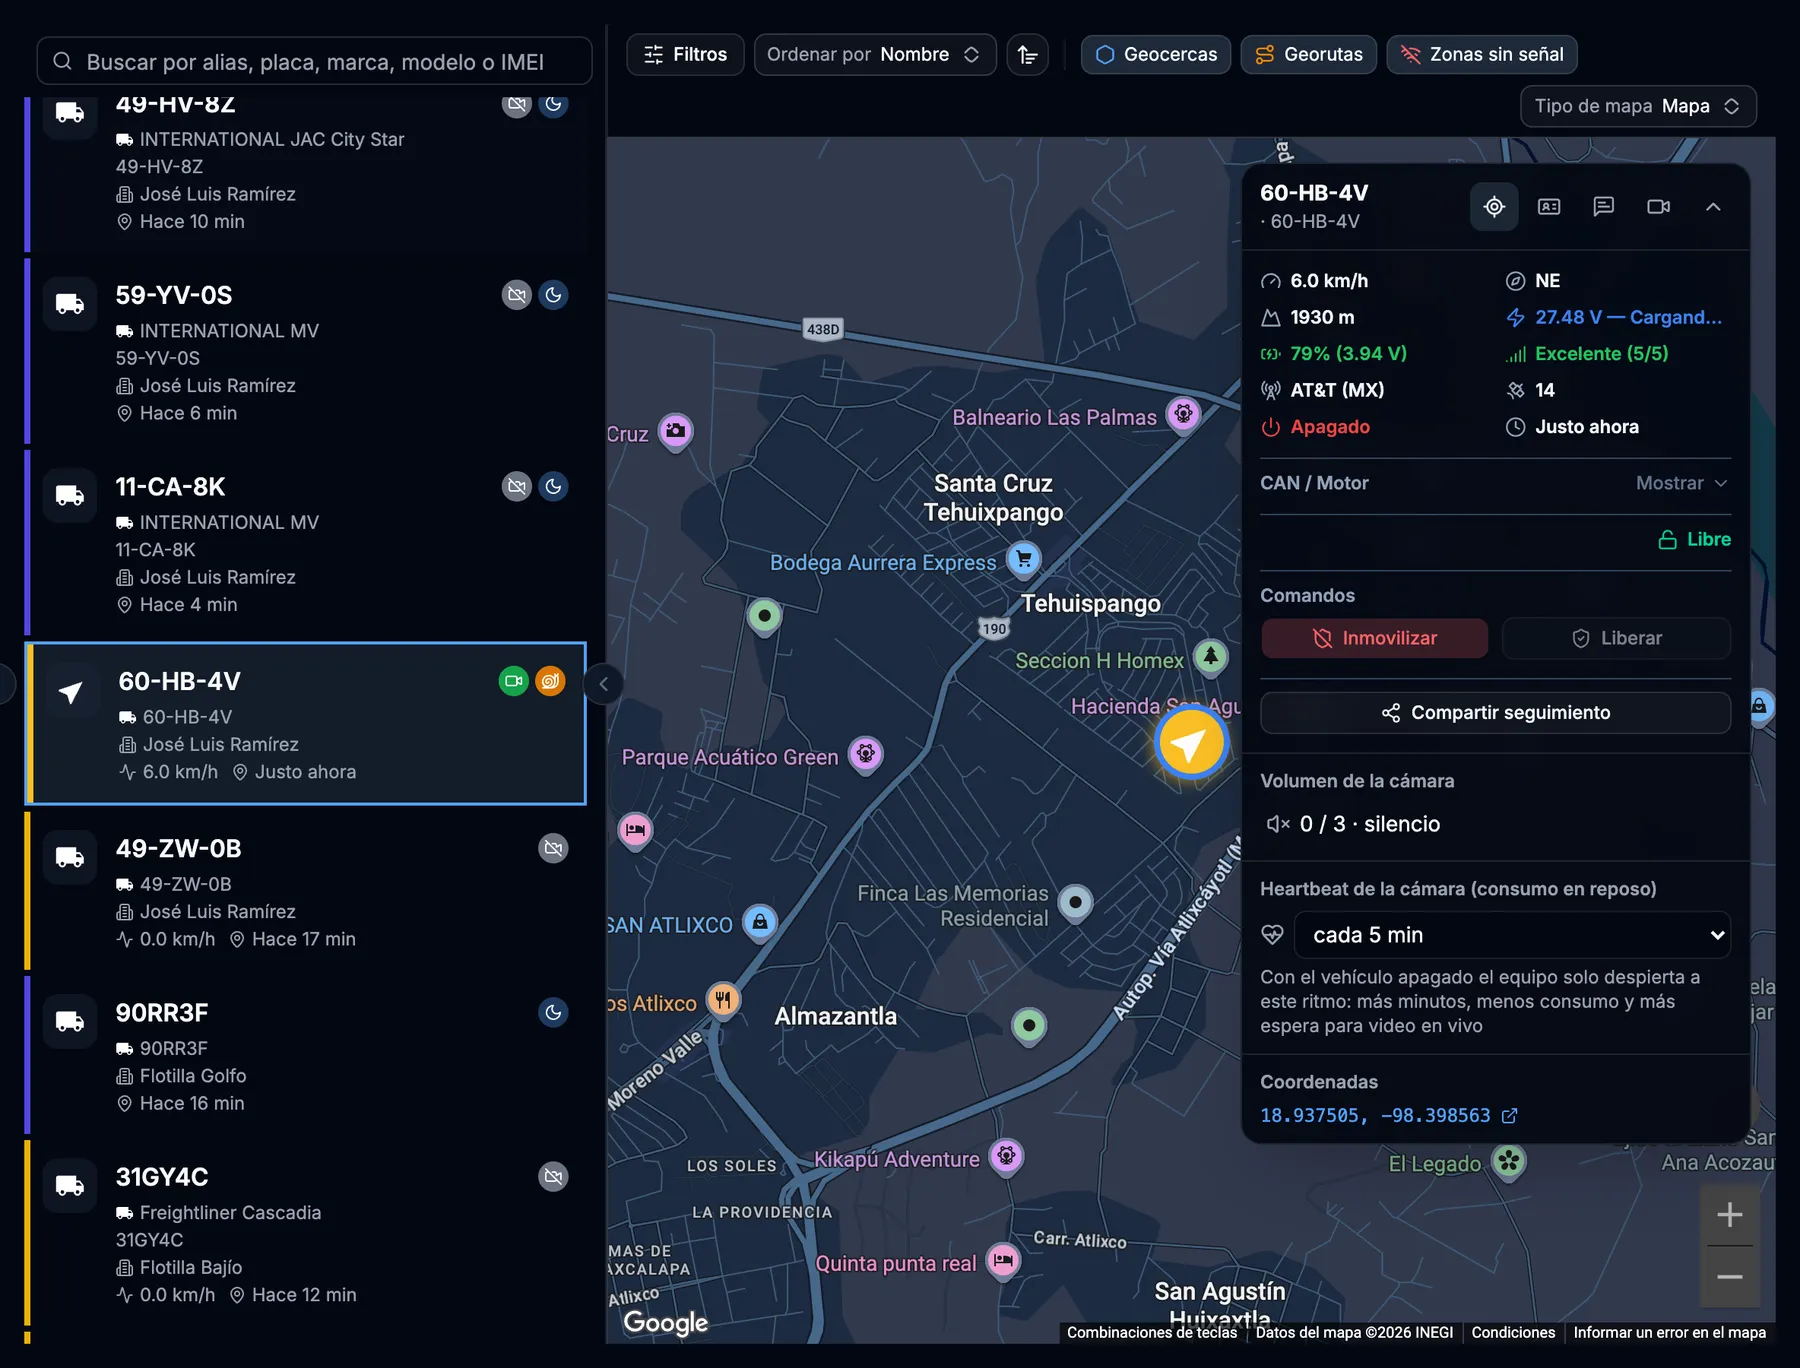
Task: Toggle Zonas sin señal layer
Action: point(1481,55)
